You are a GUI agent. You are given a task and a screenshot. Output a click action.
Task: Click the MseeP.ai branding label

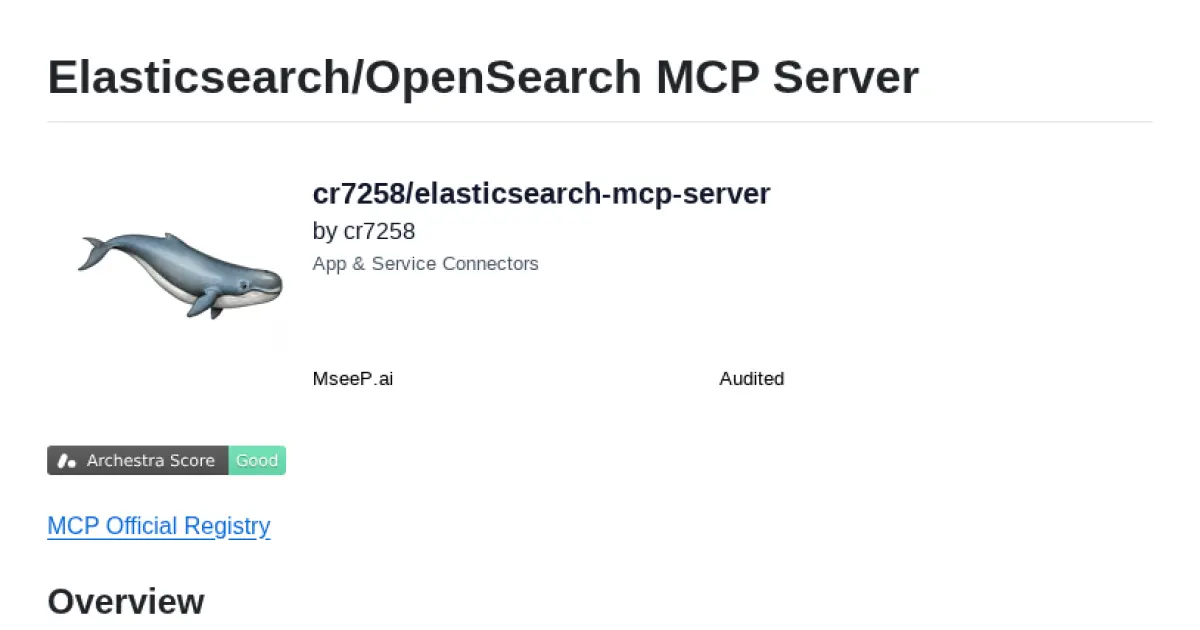(353, 379)
